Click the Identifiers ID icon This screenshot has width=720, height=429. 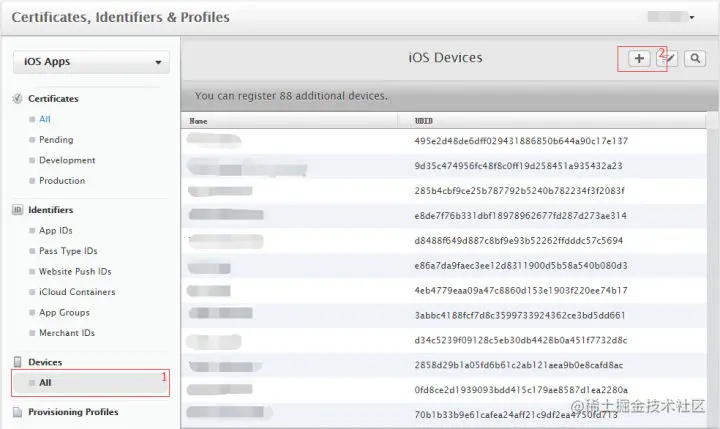click(x=17, y=210)
